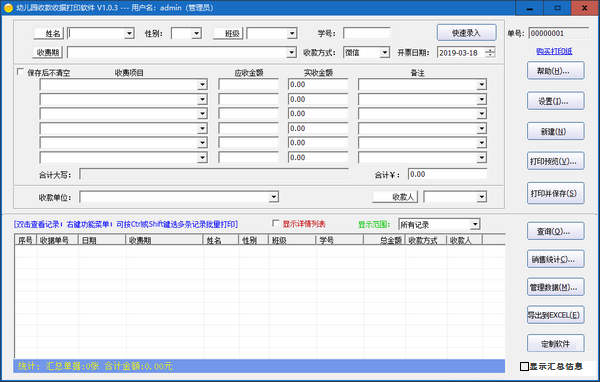Screen dimensions: 600x382
Task: Click the 收费期 button
Action: pos(48,52)
